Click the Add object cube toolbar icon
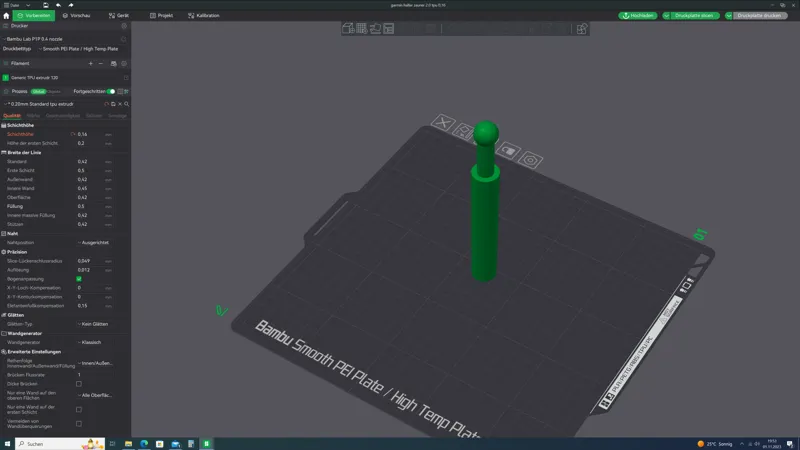 pos(348,29)
